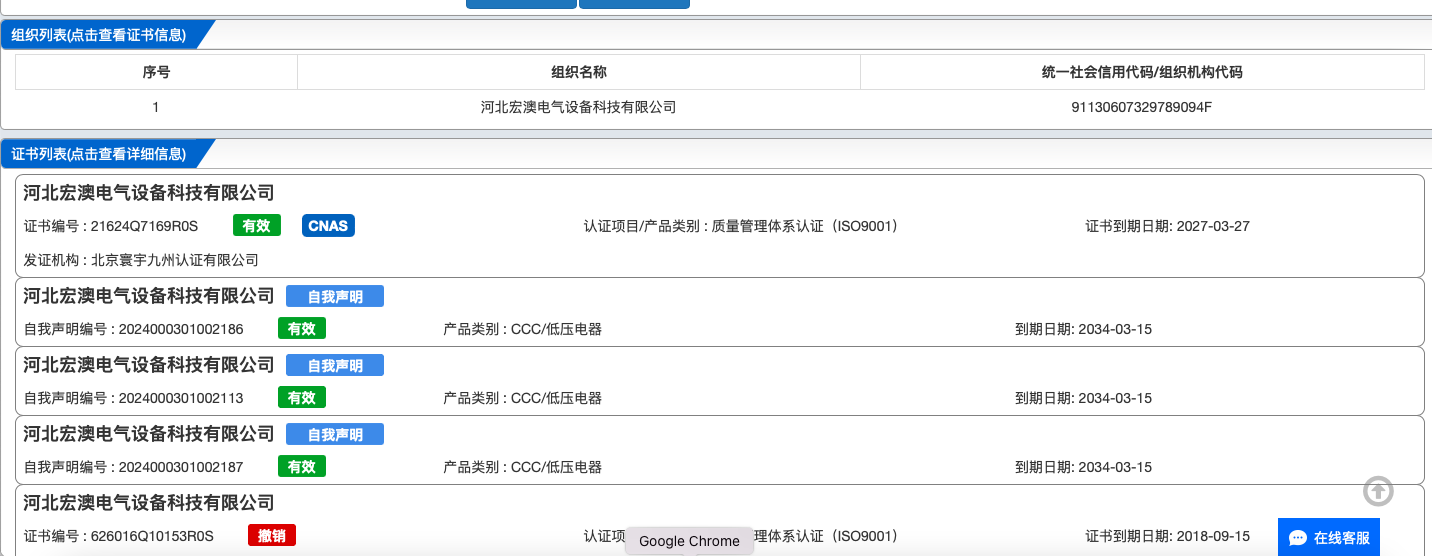Image resolution: width=1432 pixels, height=556 pixels.
Task: Click the 统一社会信用代码/组织机构代码 column header
Action: click(1142, 72)
